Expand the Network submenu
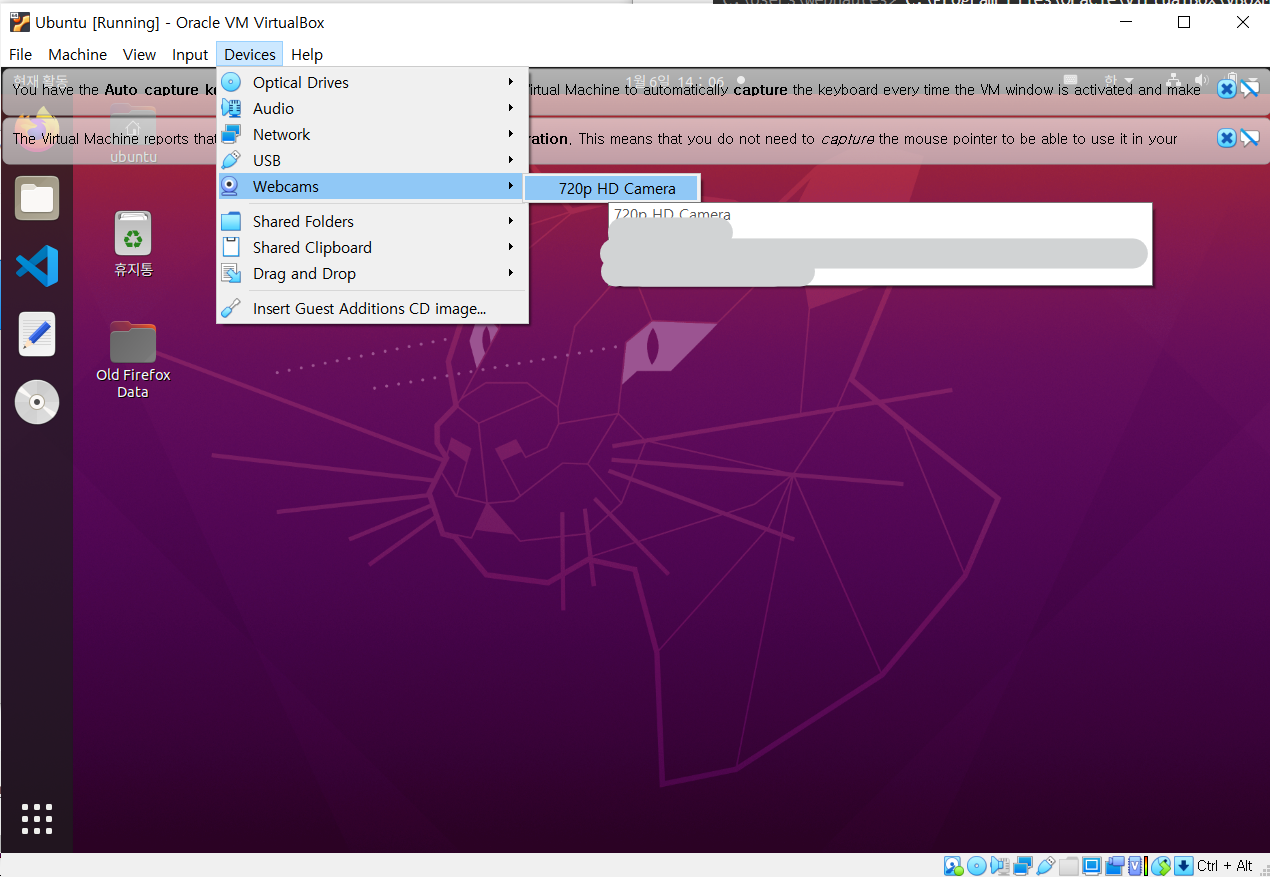The width and height of the screenshot is (1270, 877). 372,134
